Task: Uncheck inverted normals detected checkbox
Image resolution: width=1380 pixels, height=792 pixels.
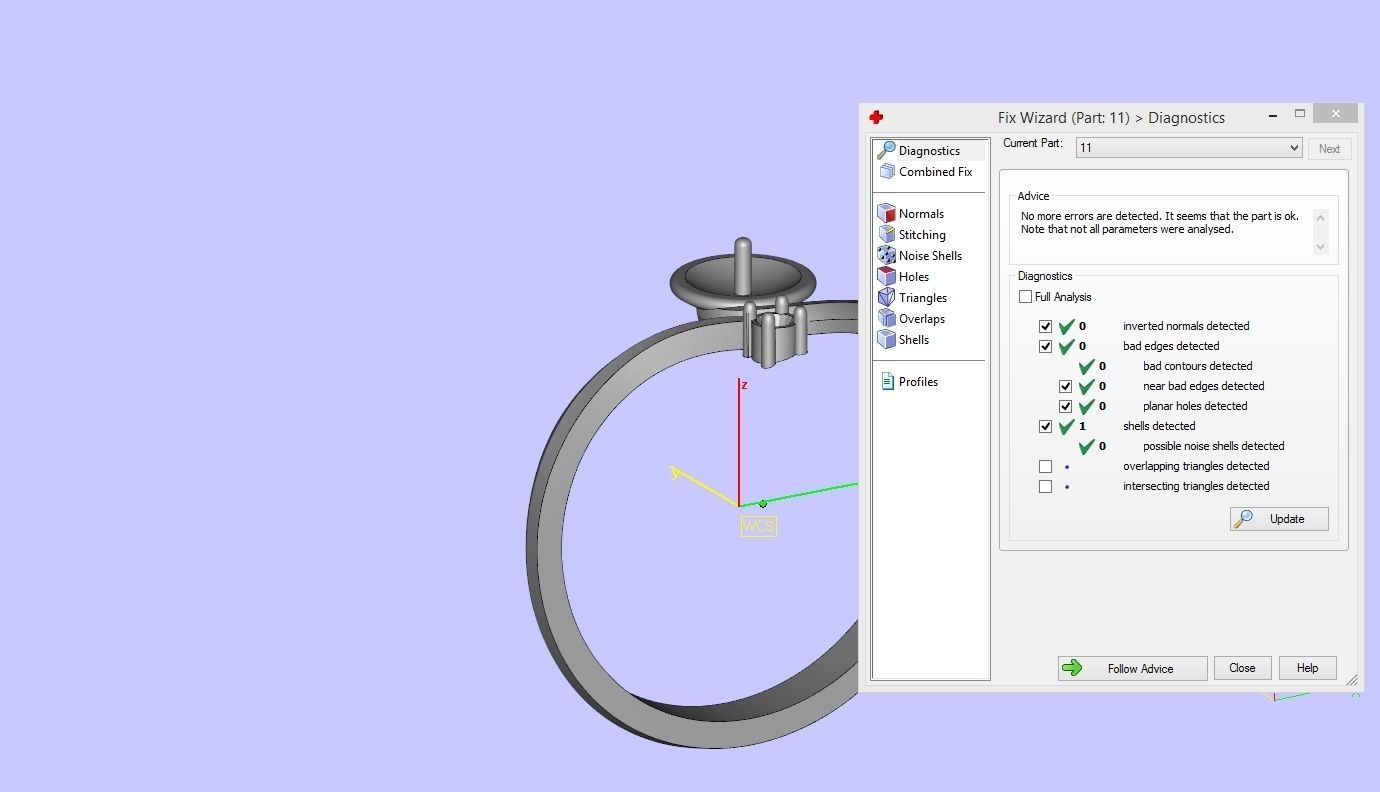Action: coord(1045,326)
